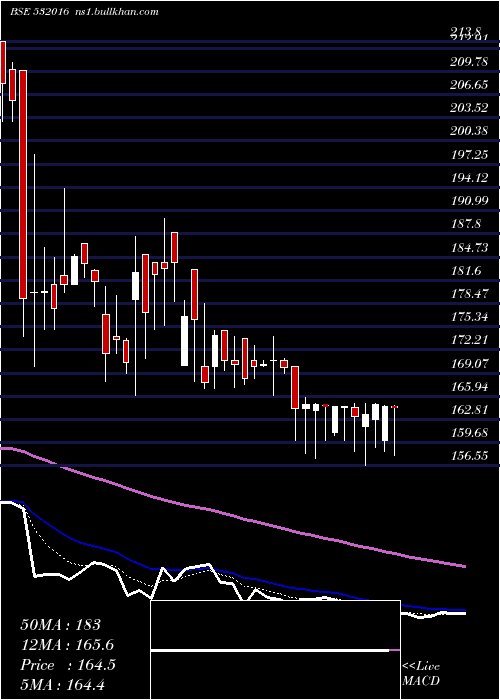This screenshot has height=700, width=500.
Task: Select the 197.25 price axis label
Action: pyautogui.click(x=469, y=155)
